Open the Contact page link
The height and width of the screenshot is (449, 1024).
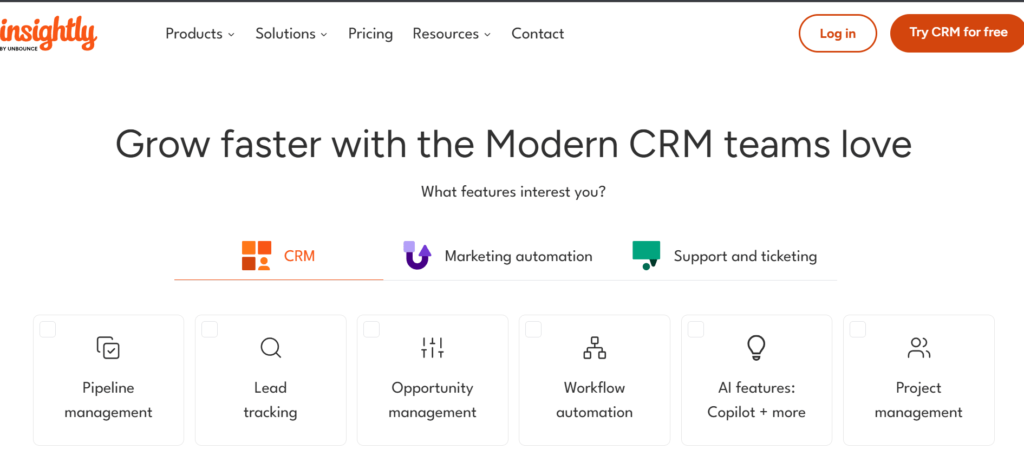tap(537, 34)
